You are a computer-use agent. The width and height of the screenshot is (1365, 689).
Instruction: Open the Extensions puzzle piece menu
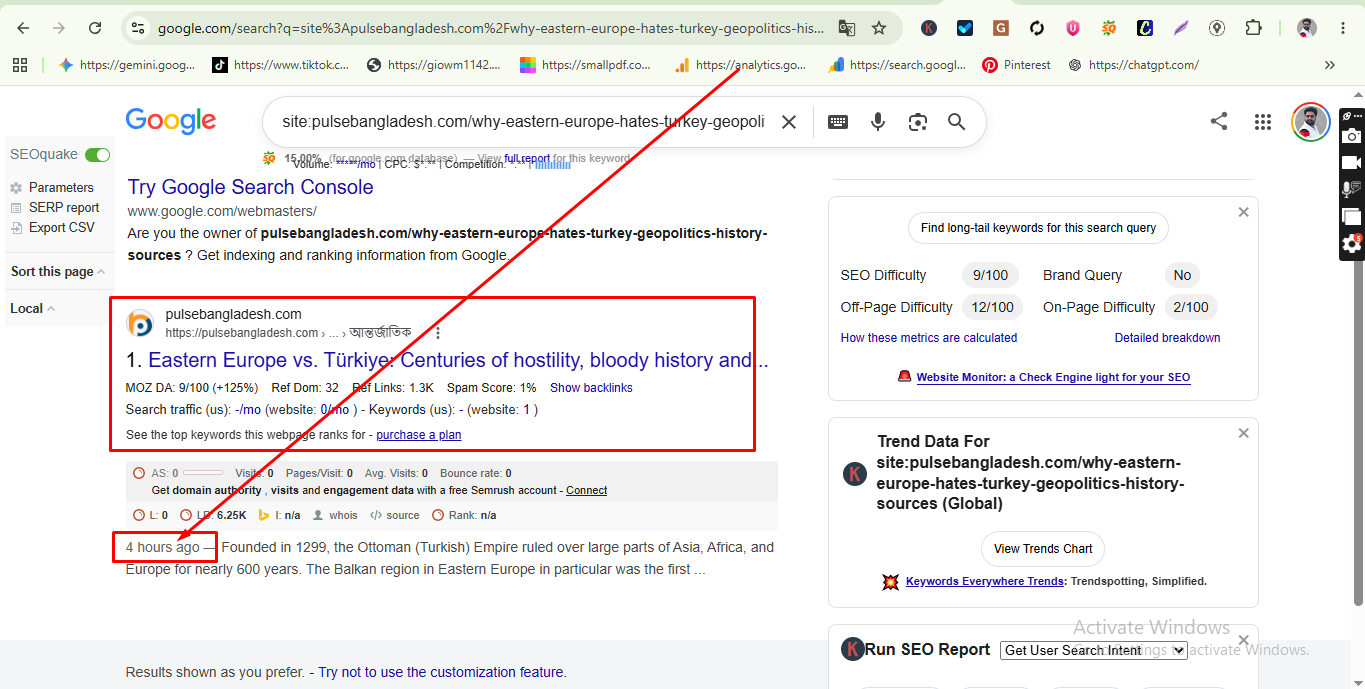(1253, 28)
